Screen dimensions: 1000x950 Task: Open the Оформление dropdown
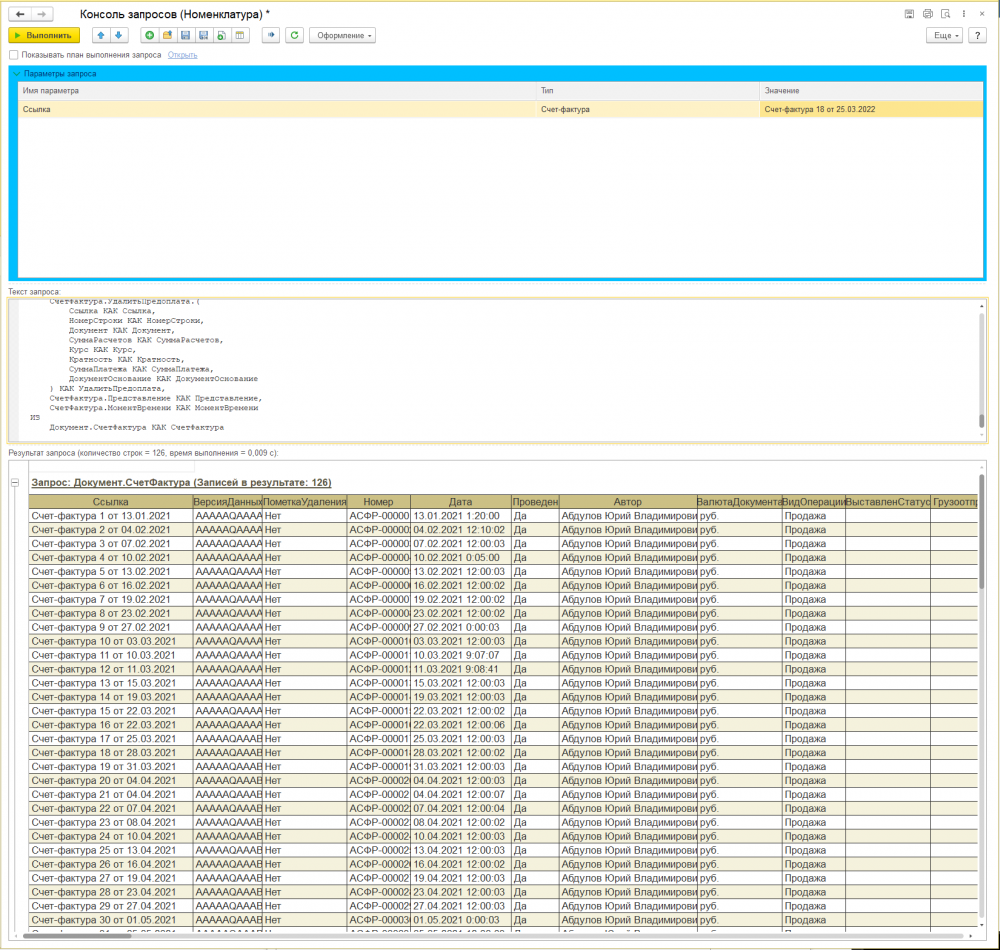click(342, 35)
